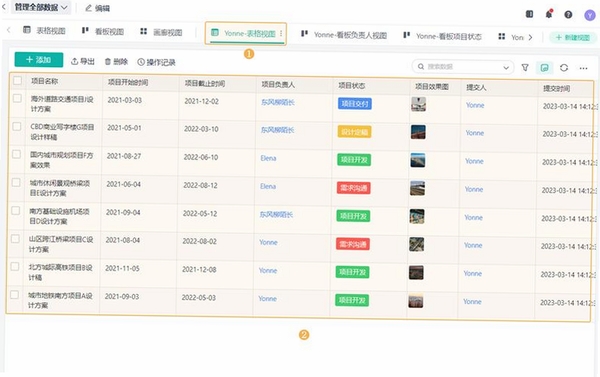
Task: Open the user avatar Y menu
Action: (590, 15)
